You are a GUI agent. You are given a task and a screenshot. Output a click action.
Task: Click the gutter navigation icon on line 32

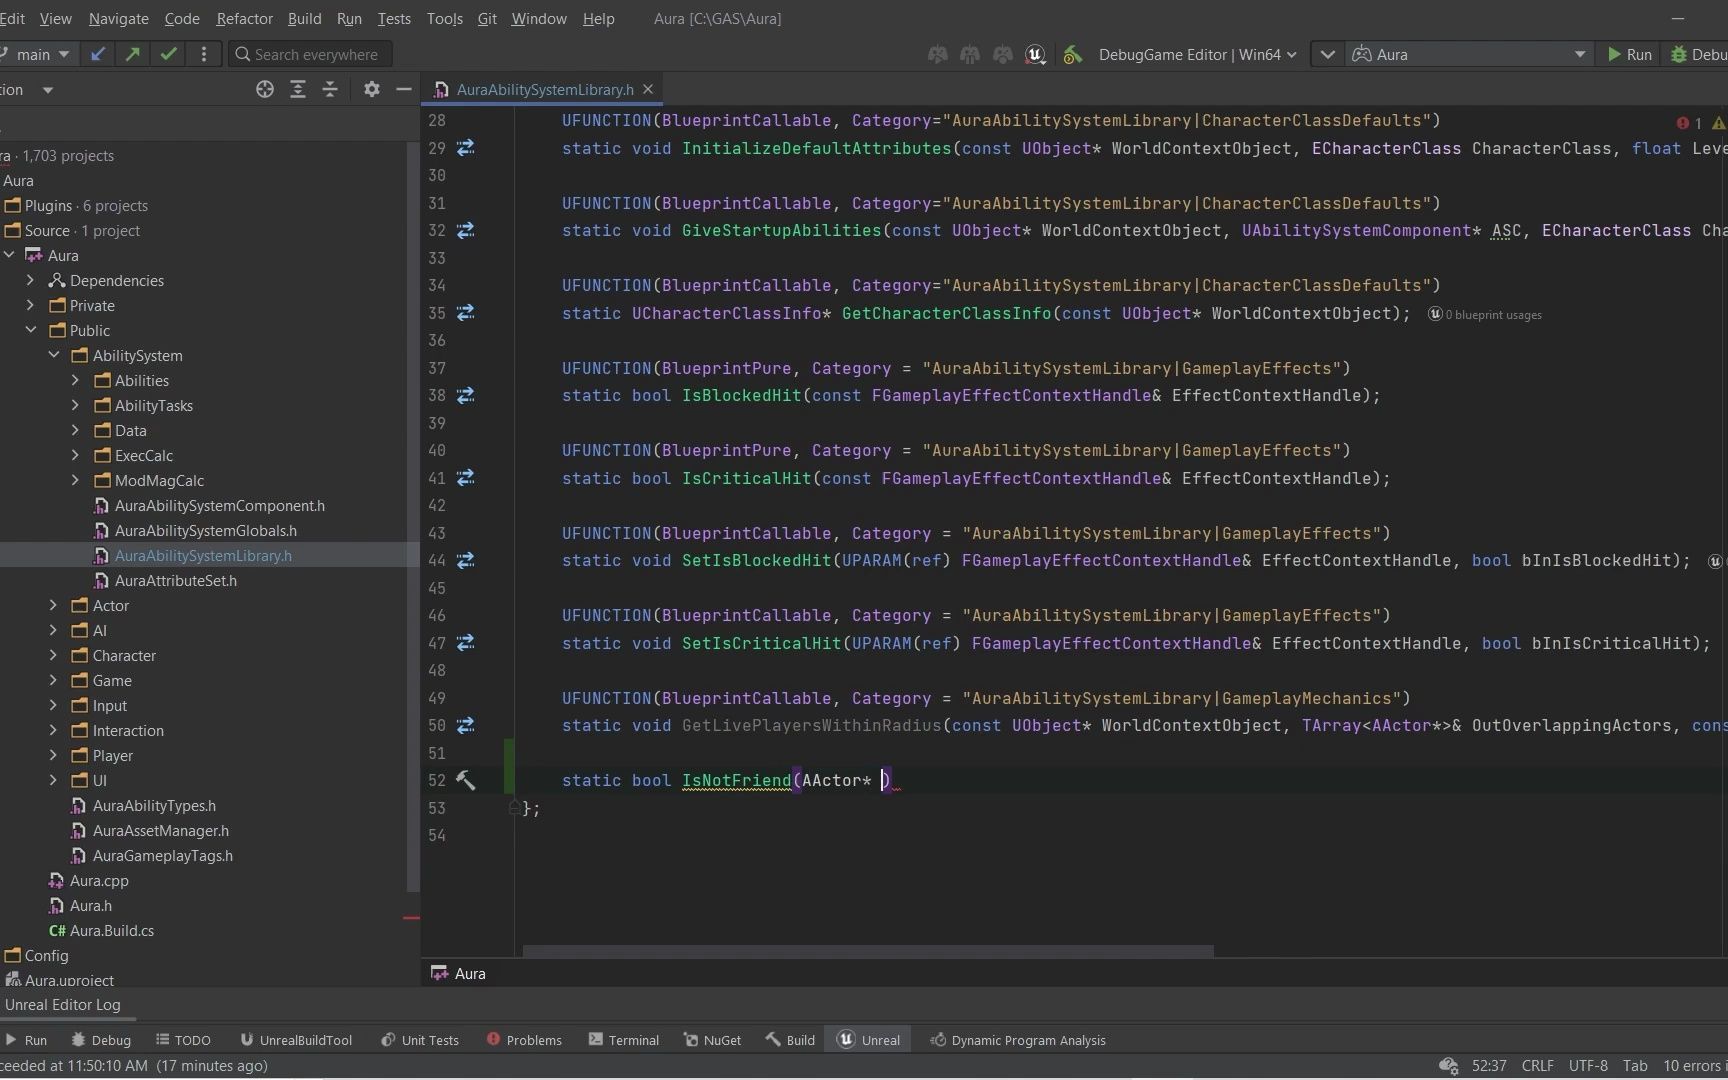coord(465,231)
